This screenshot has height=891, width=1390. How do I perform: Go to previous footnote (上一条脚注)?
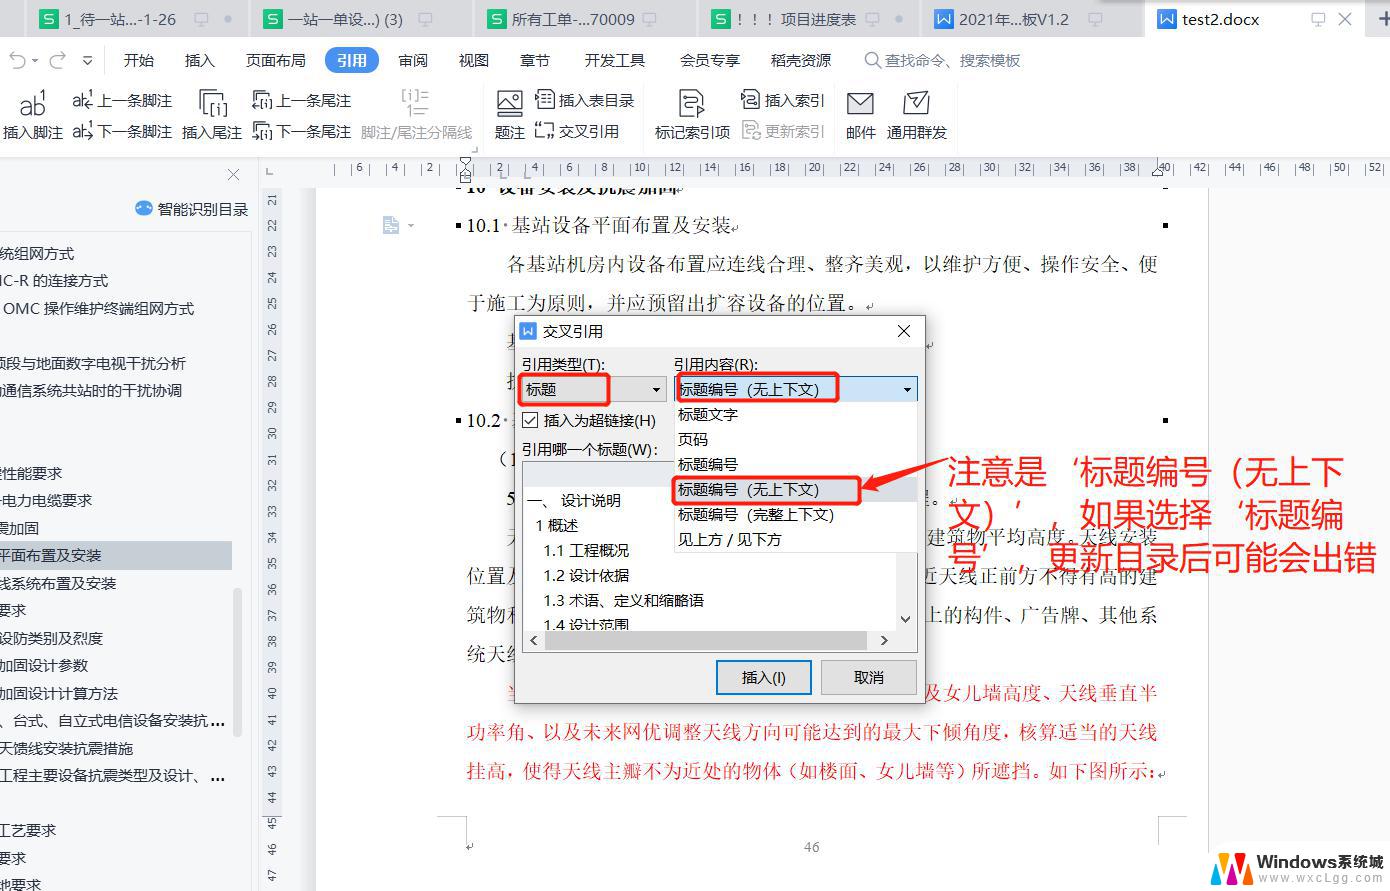[x=122, y=100]
